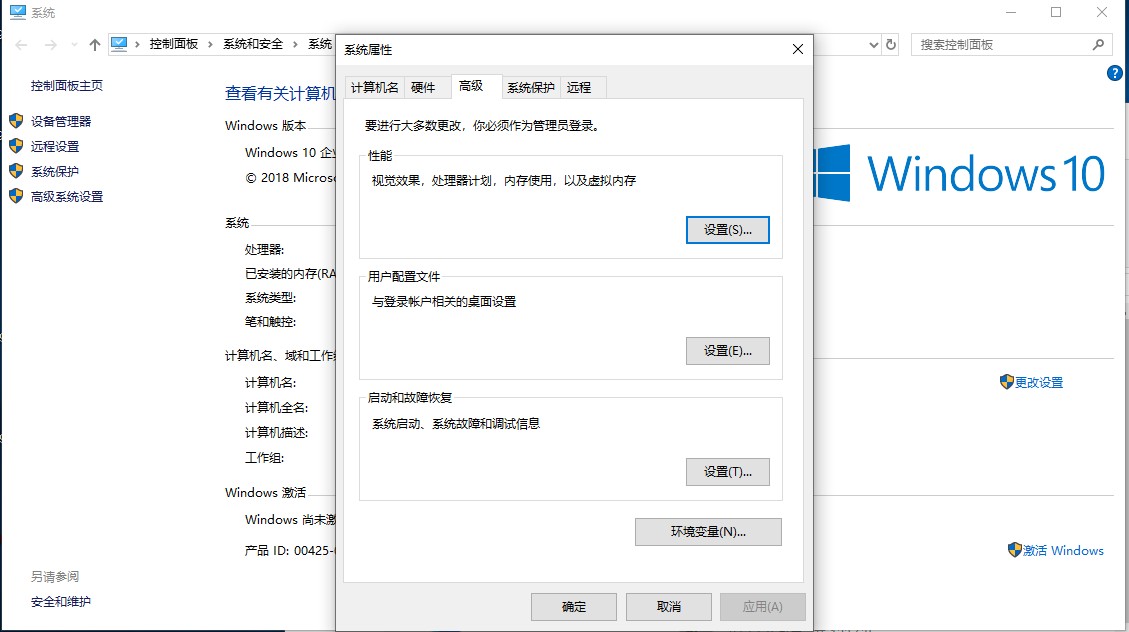This screenshot has width=1129, height=632.
Task: Click 系统和安全 in breadcrumb path
Action: [253, 44]
